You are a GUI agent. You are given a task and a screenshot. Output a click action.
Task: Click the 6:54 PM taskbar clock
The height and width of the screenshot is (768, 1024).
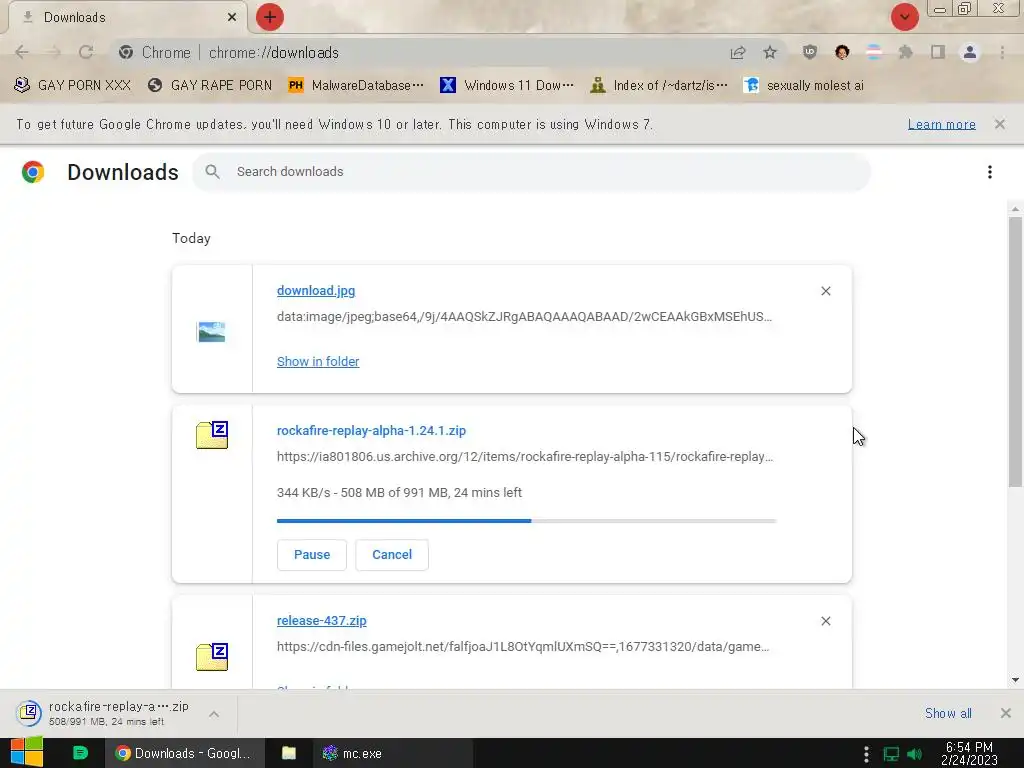(x=969, y=753)
